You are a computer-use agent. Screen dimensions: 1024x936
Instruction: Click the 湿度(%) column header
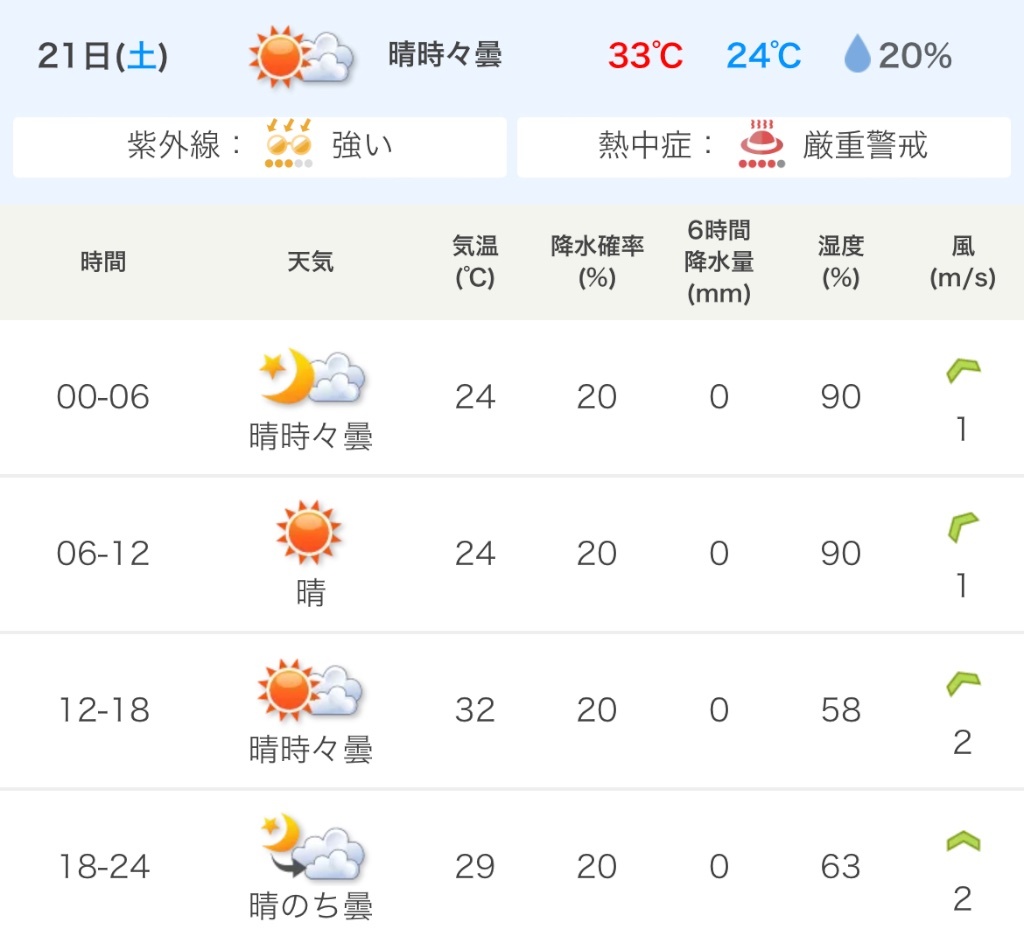point(841,262)
